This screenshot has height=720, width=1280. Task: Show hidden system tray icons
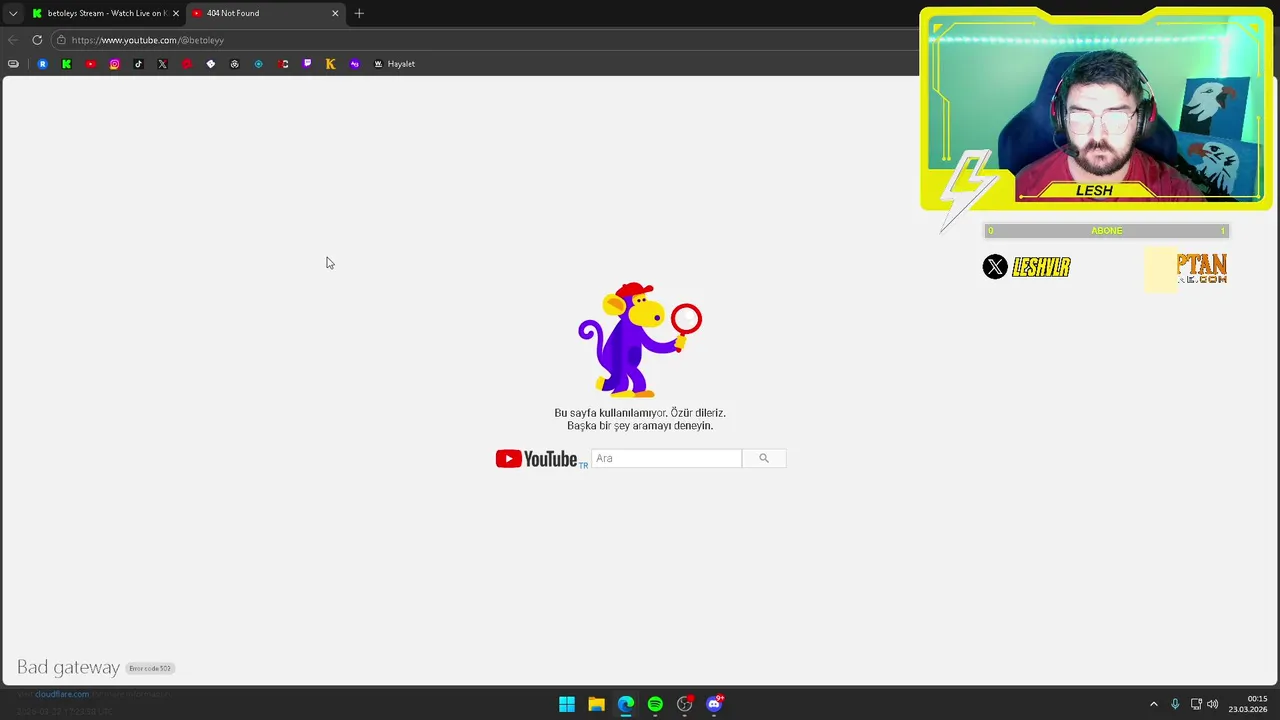point(1153,704)
